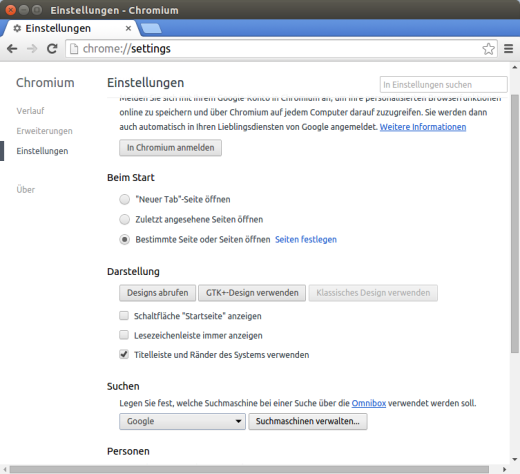This screenshot has width=520, height=474.
Task: Open the Google search engine dropdown
Action: pos(182,421)
